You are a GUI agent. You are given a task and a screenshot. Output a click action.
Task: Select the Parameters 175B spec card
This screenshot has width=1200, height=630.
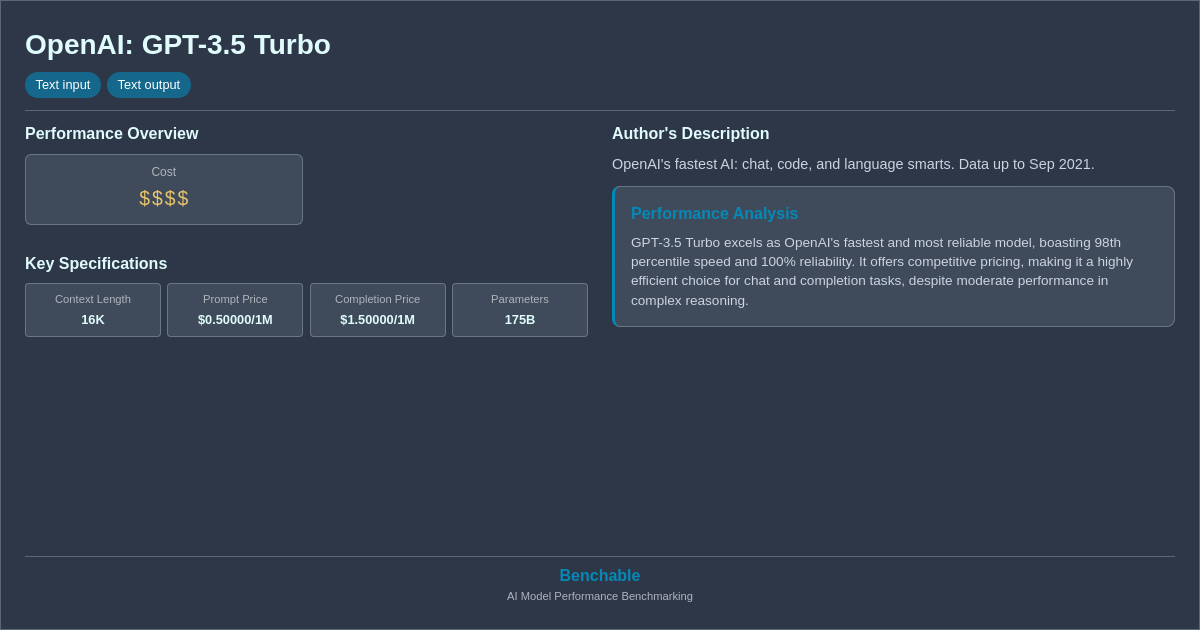coord(519,310)
